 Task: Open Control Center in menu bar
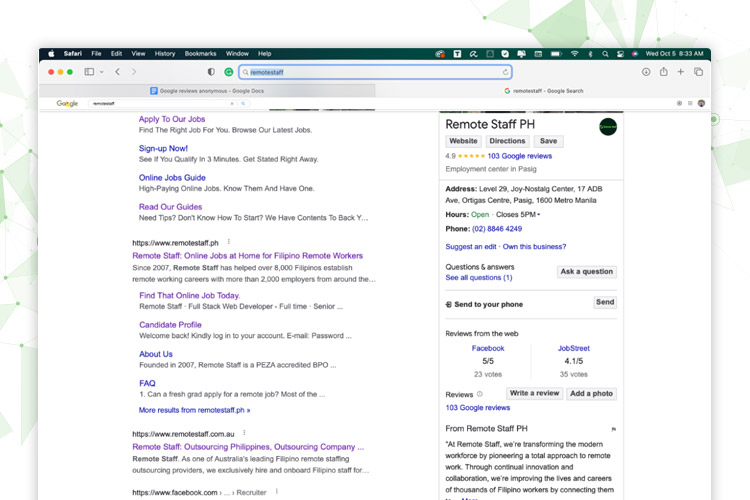(620, 54)
